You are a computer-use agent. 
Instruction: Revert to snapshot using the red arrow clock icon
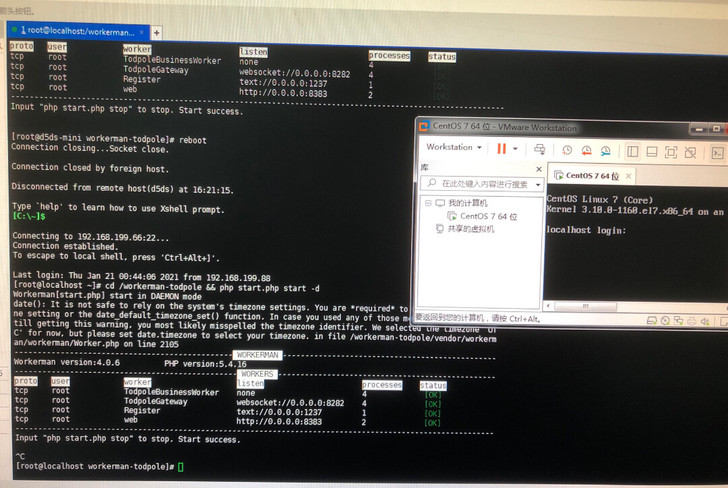coord(586,150)
